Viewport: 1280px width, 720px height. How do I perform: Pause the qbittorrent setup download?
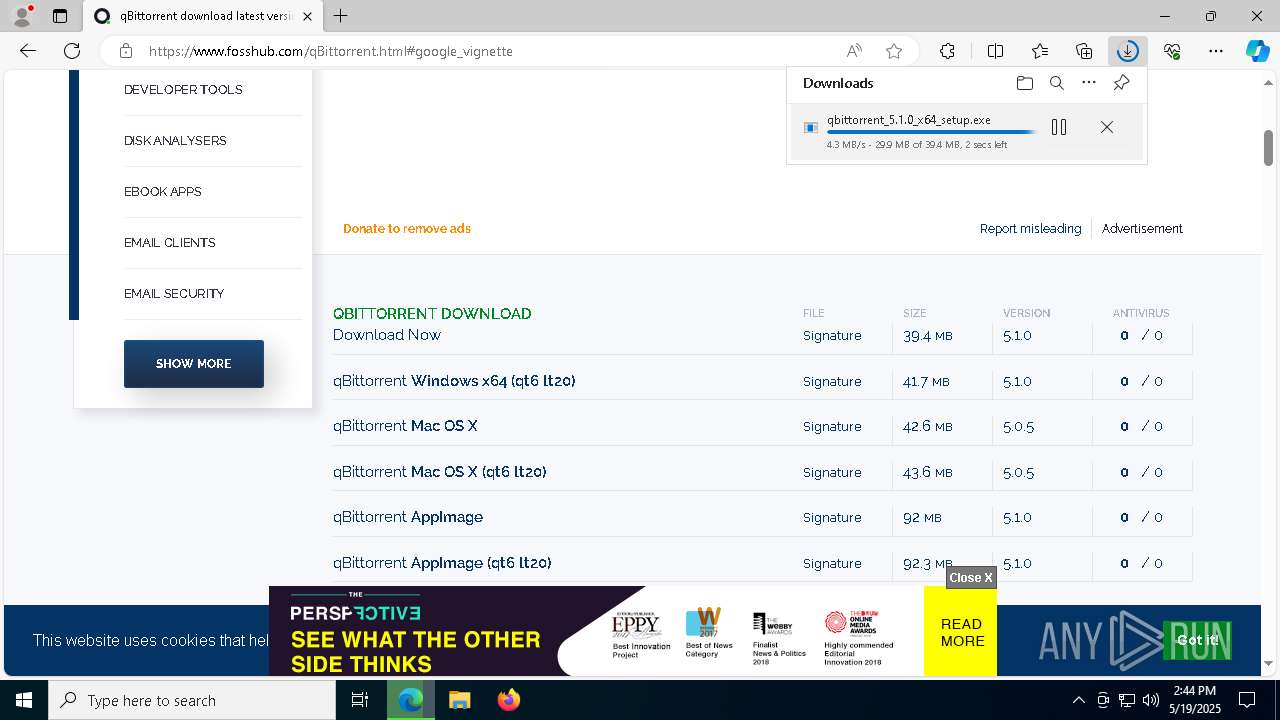pos(1059,127)
